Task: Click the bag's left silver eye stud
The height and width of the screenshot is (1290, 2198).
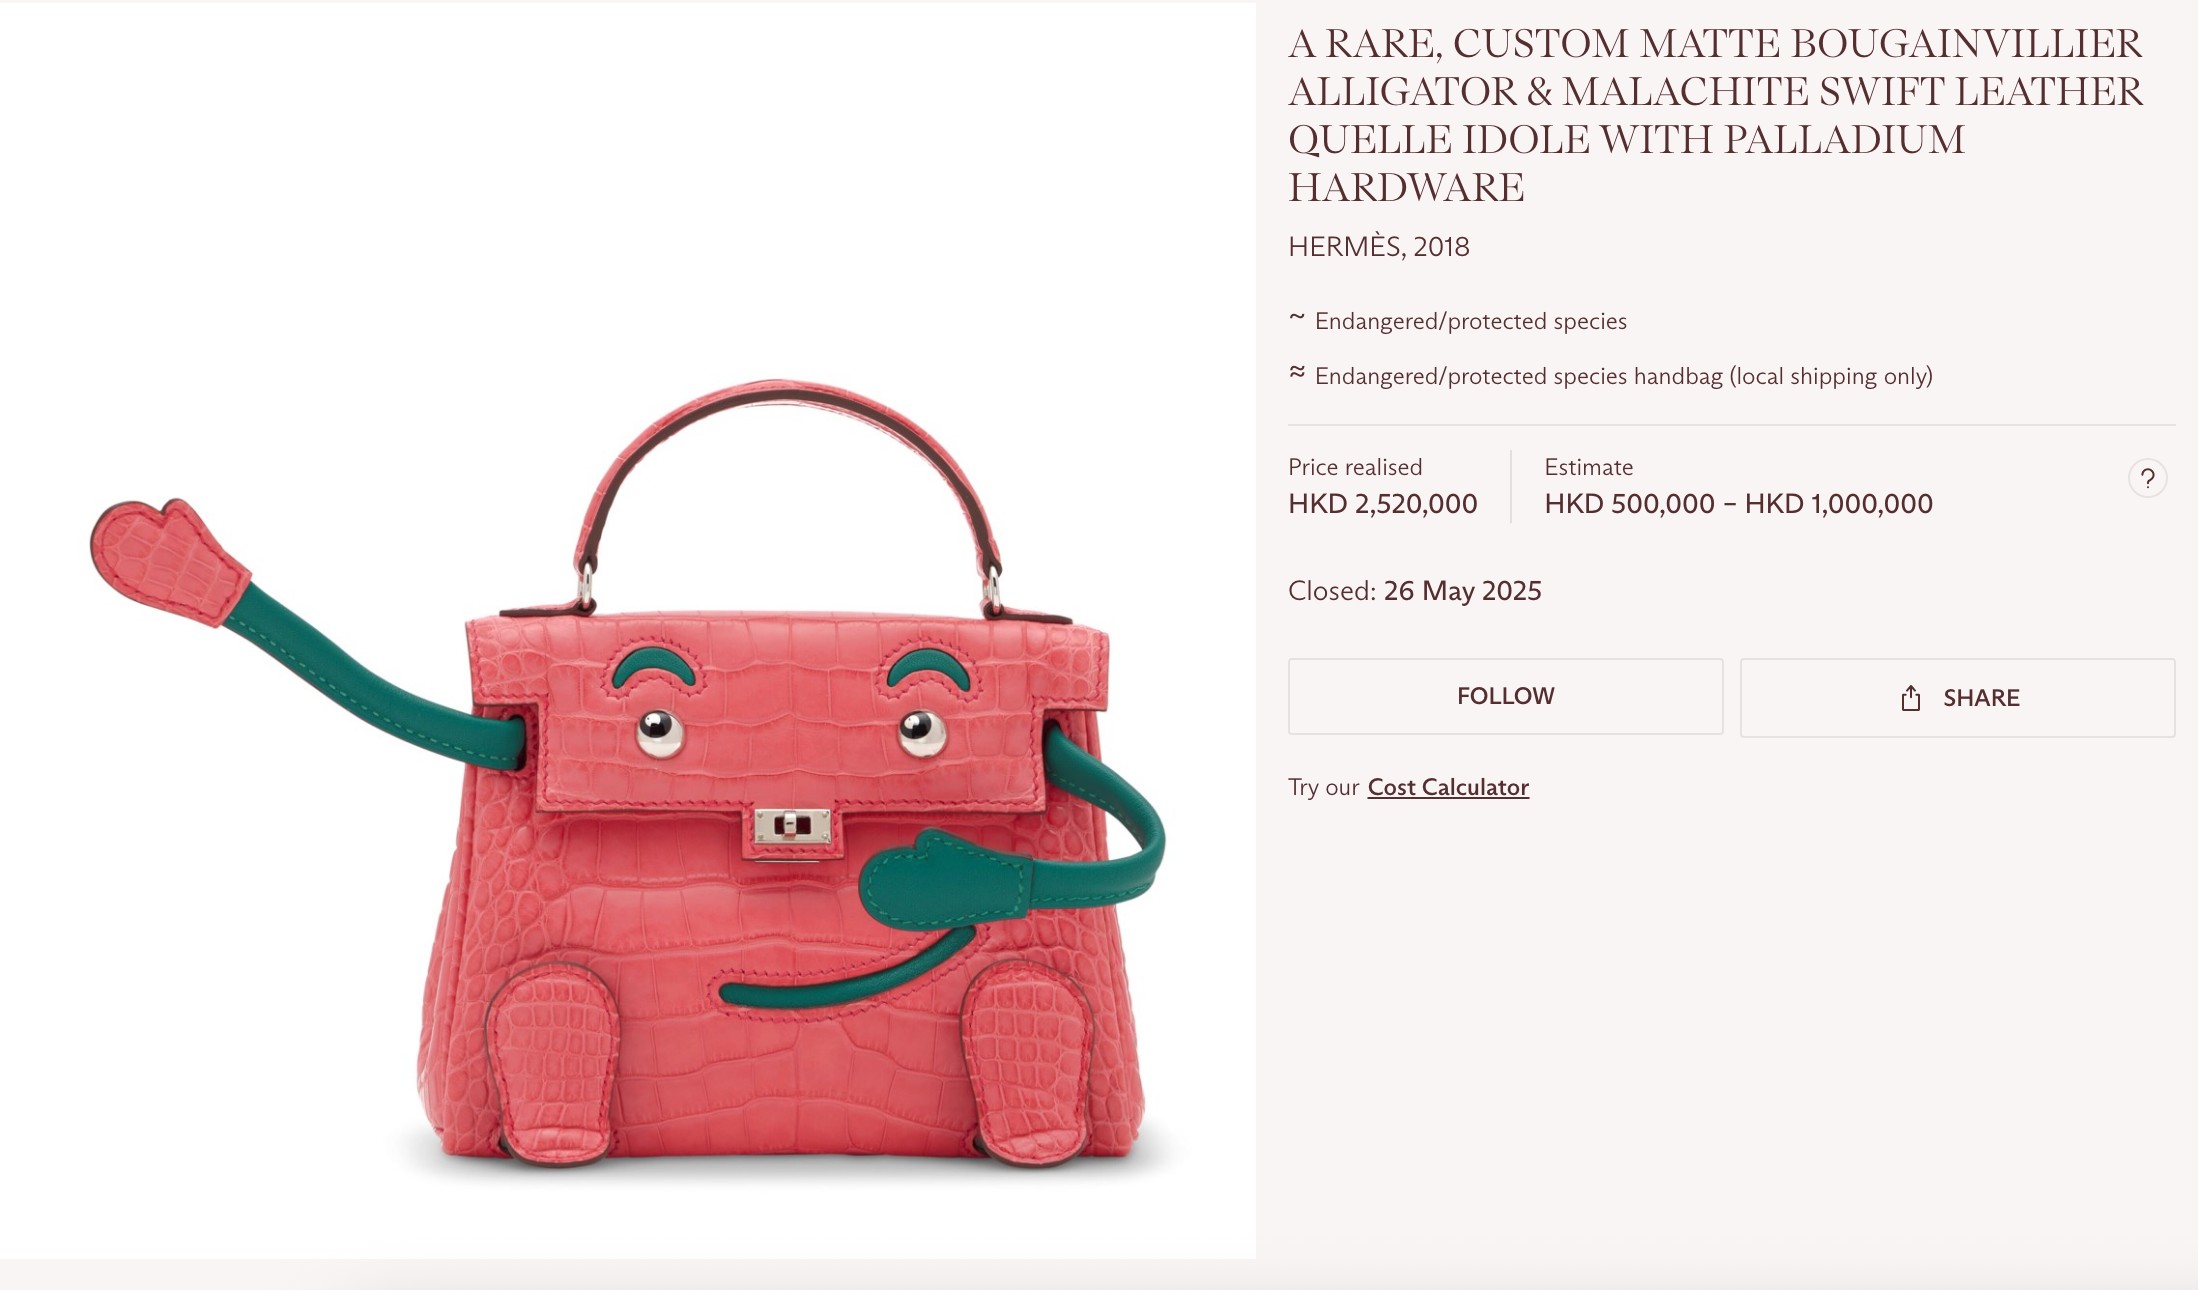Action: (x=659, y=733)
